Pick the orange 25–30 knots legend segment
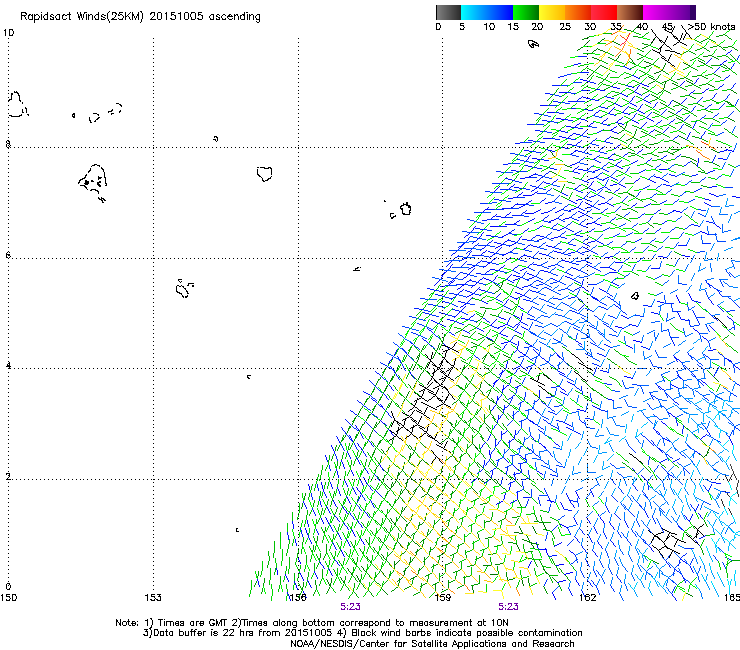 point(578,12)
